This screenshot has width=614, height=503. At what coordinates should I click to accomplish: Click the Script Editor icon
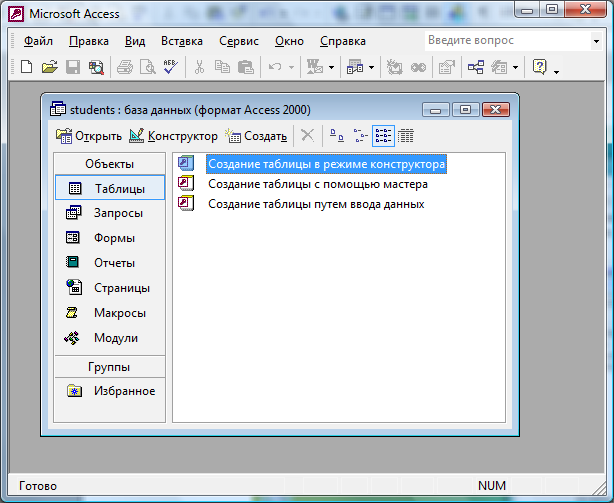[418, 67]
